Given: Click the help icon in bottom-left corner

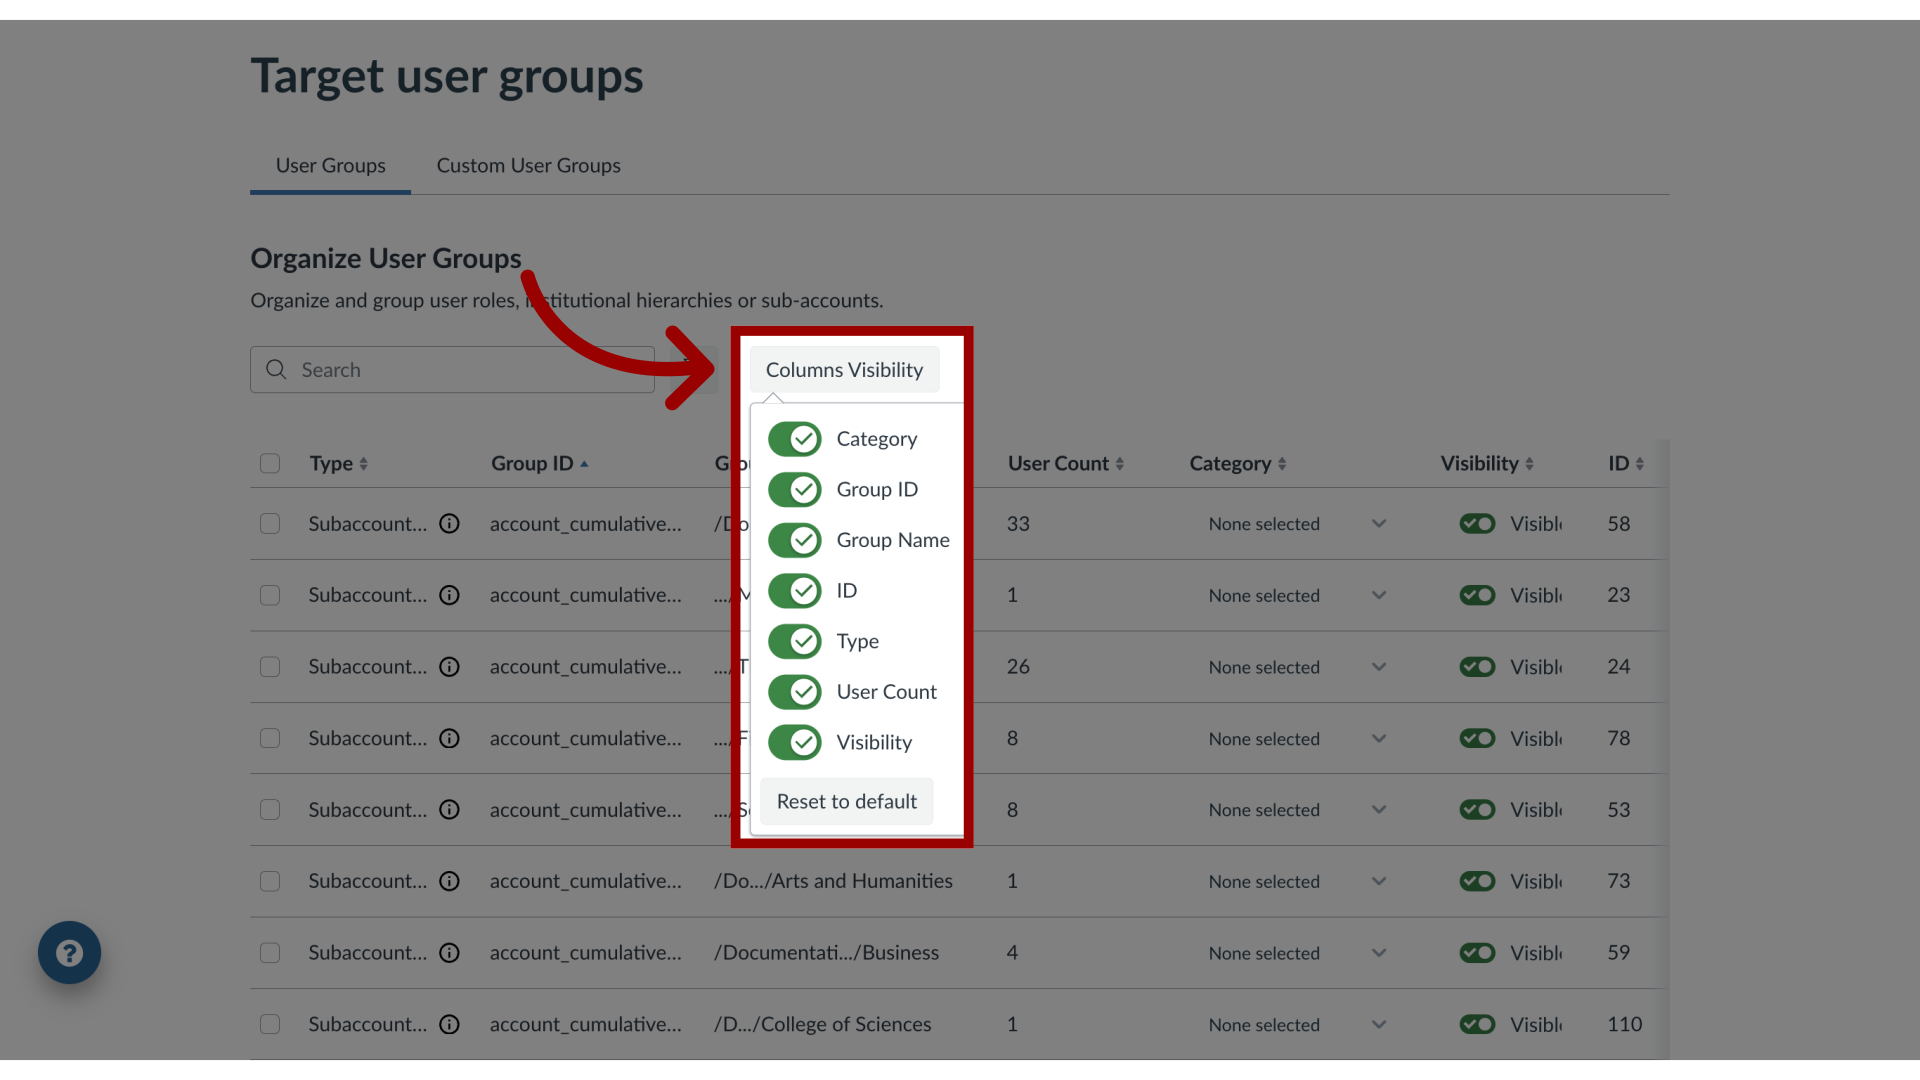Looking at the screenshot, I should (70, 952).
